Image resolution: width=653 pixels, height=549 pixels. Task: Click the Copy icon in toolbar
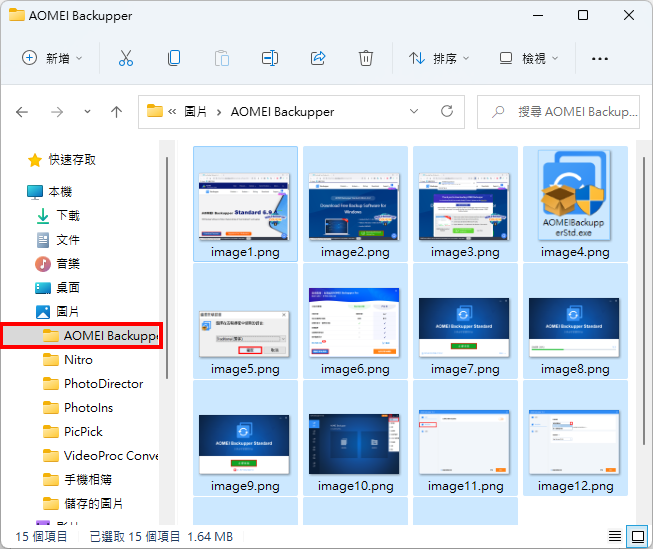click(174, 58)
